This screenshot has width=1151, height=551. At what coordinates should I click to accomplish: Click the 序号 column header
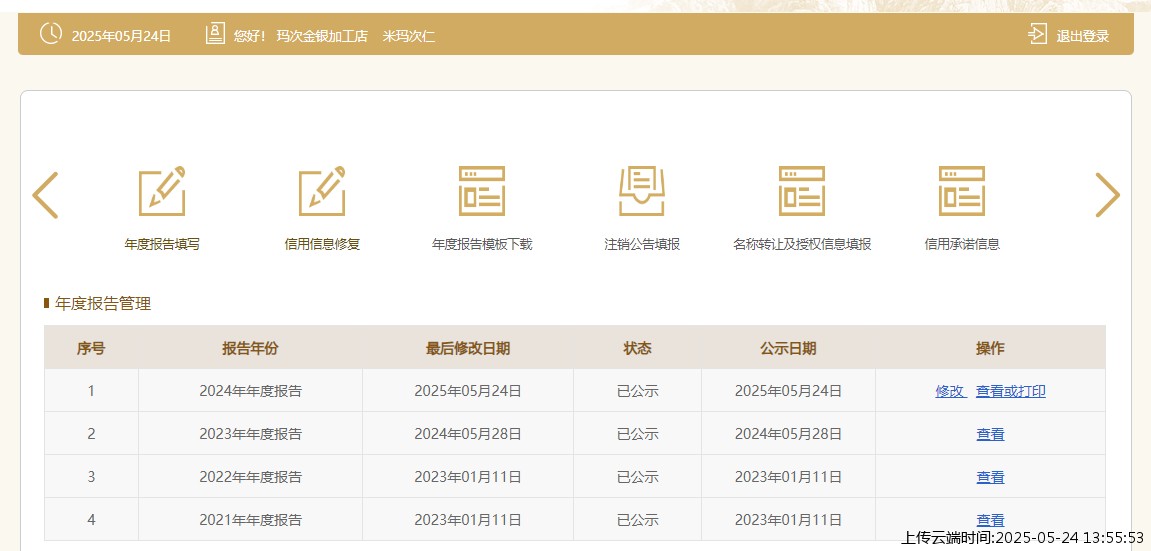[91, 349]
